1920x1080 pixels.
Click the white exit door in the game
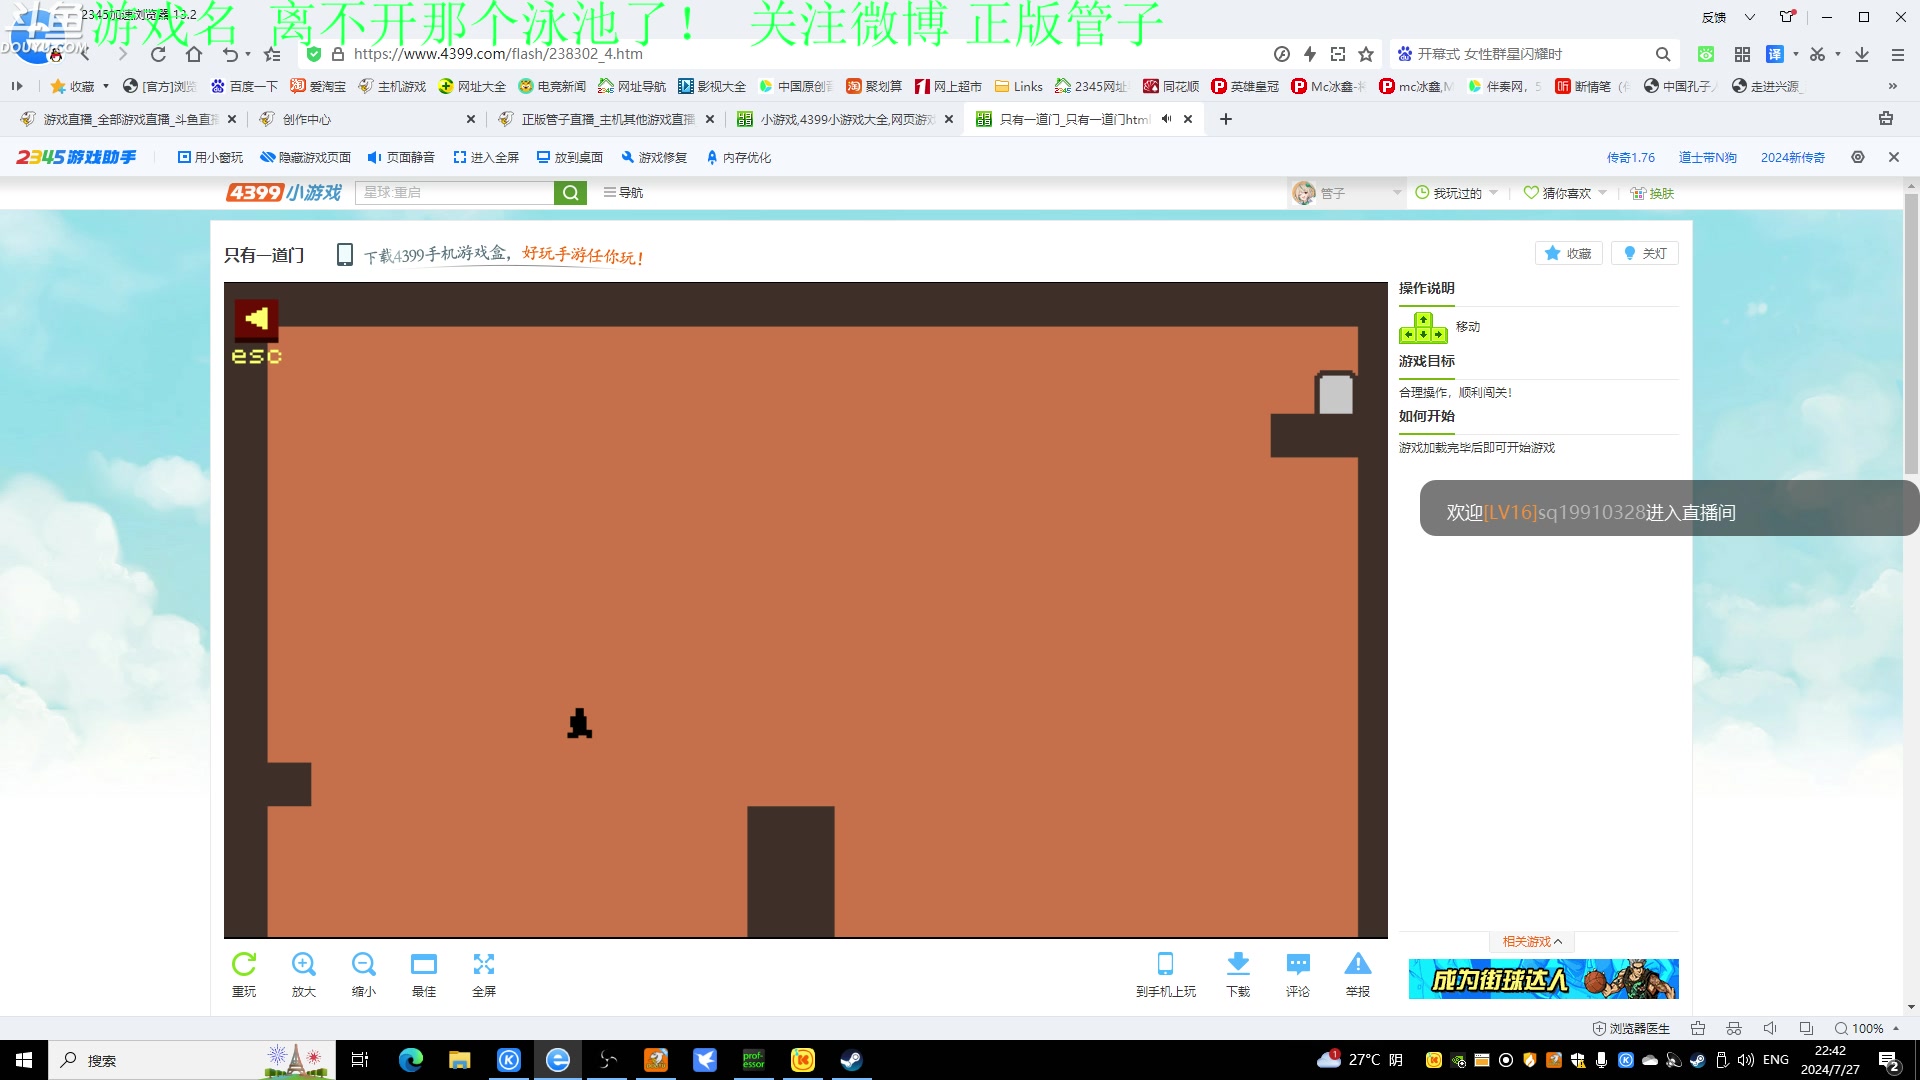[x=1335, y=393]
